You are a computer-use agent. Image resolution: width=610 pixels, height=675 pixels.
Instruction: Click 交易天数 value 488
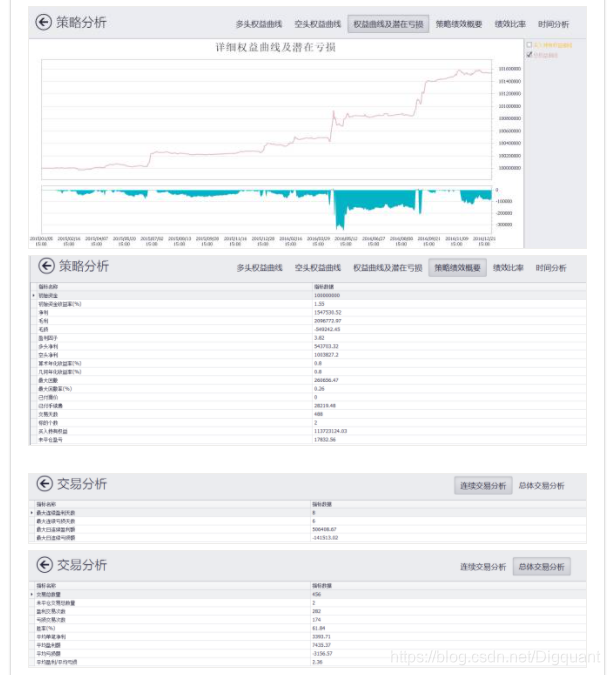tap(318, 414)
